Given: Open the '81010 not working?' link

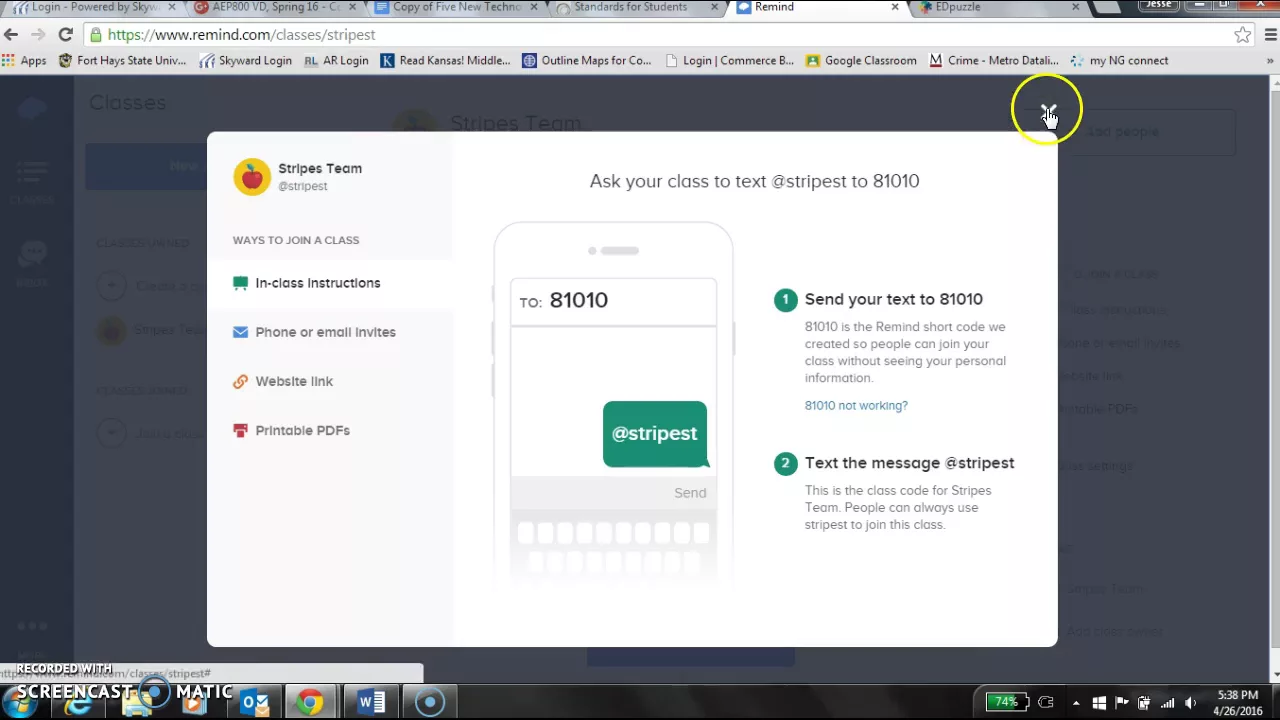Looking at the screenshot, I should [856, 405].
